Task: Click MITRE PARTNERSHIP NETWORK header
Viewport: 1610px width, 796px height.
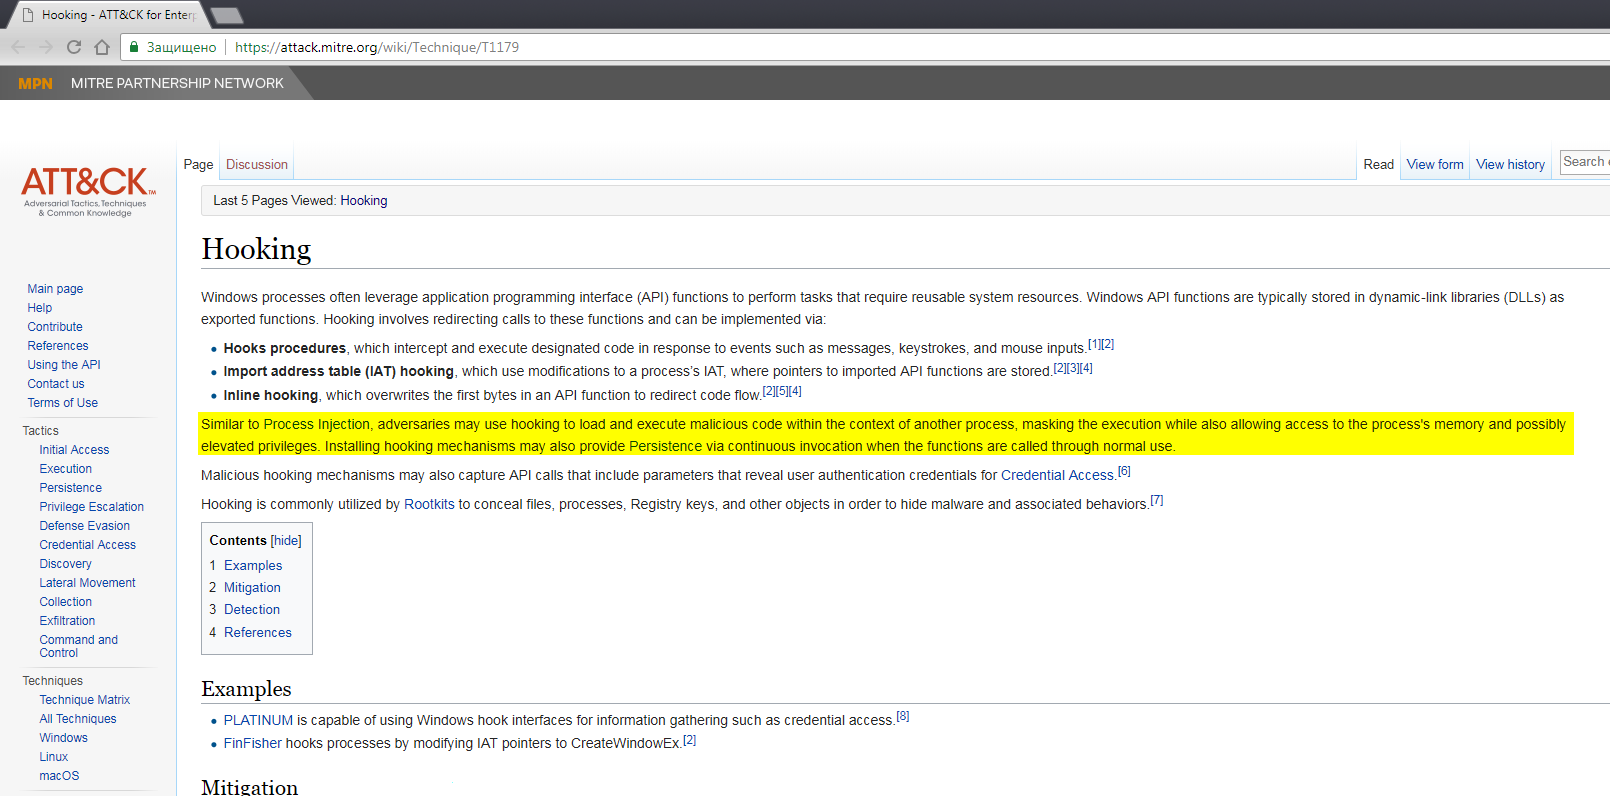Action: click(x=177, y=83)
